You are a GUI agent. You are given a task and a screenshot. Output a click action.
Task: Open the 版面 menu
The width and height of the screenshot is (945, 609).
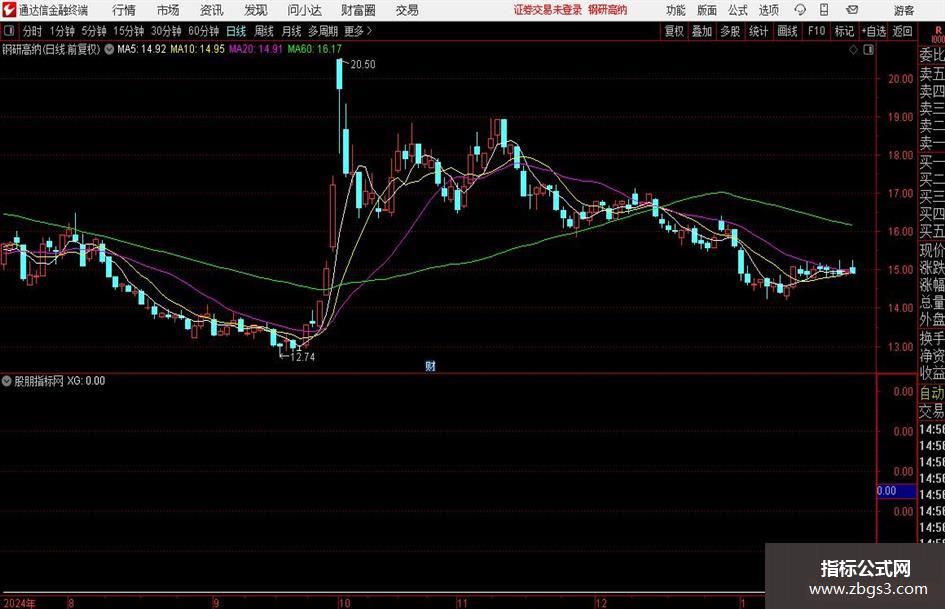click(x=707, y=10)
